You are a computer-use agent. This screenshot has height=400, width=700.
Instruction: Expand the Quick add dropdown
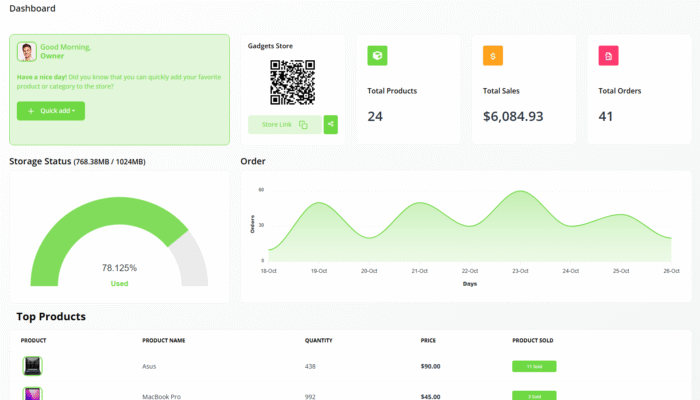[51, 111]
